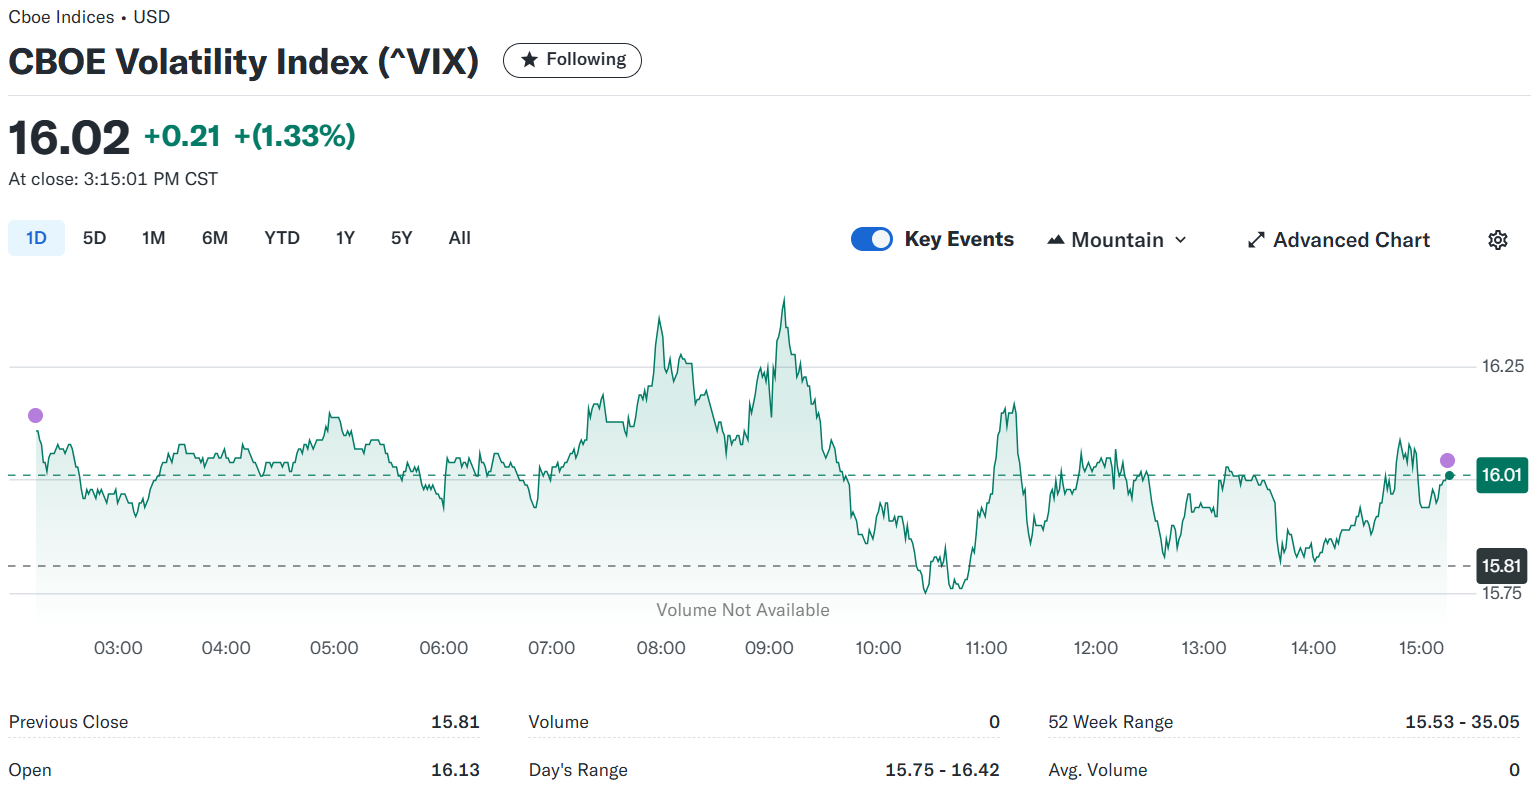Click the dark 15.81 previous close label

pyautogui.click(x=1501, y=566)
